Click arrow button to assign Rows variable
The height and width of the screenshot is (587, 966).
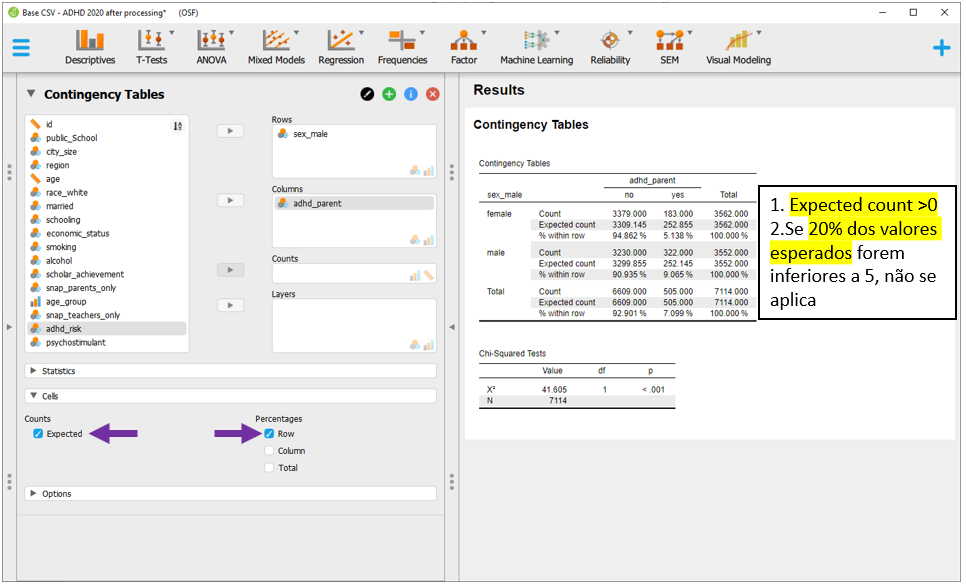[x=230, y=130]
